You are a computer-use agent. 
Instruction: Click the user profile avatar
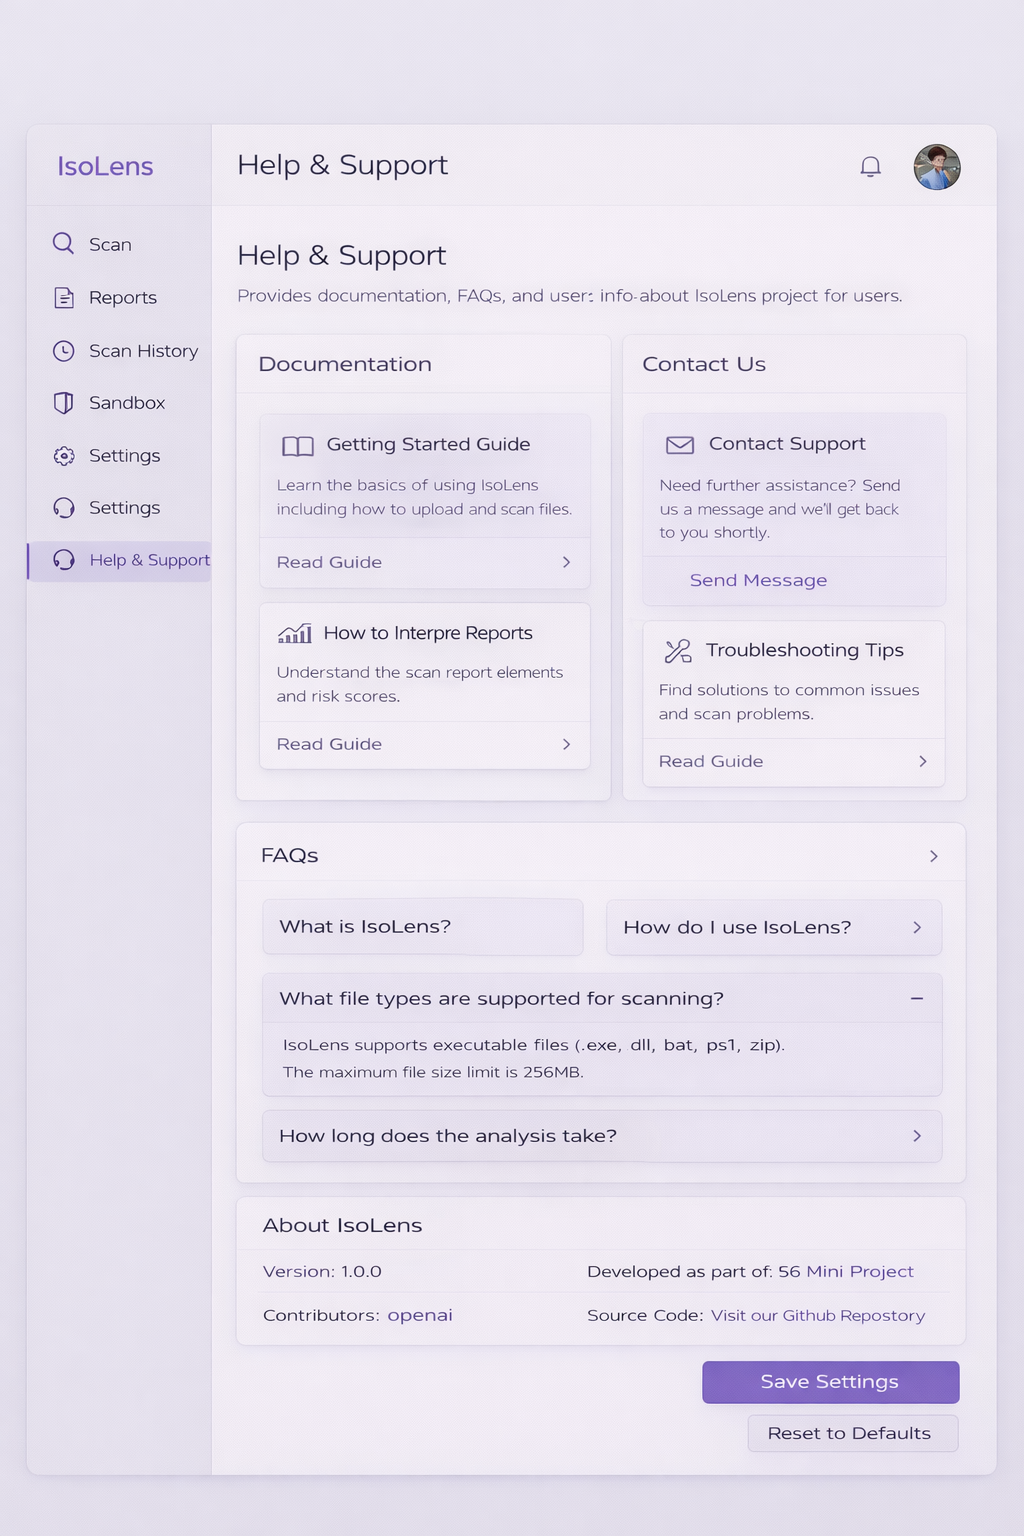pos(937,166)
